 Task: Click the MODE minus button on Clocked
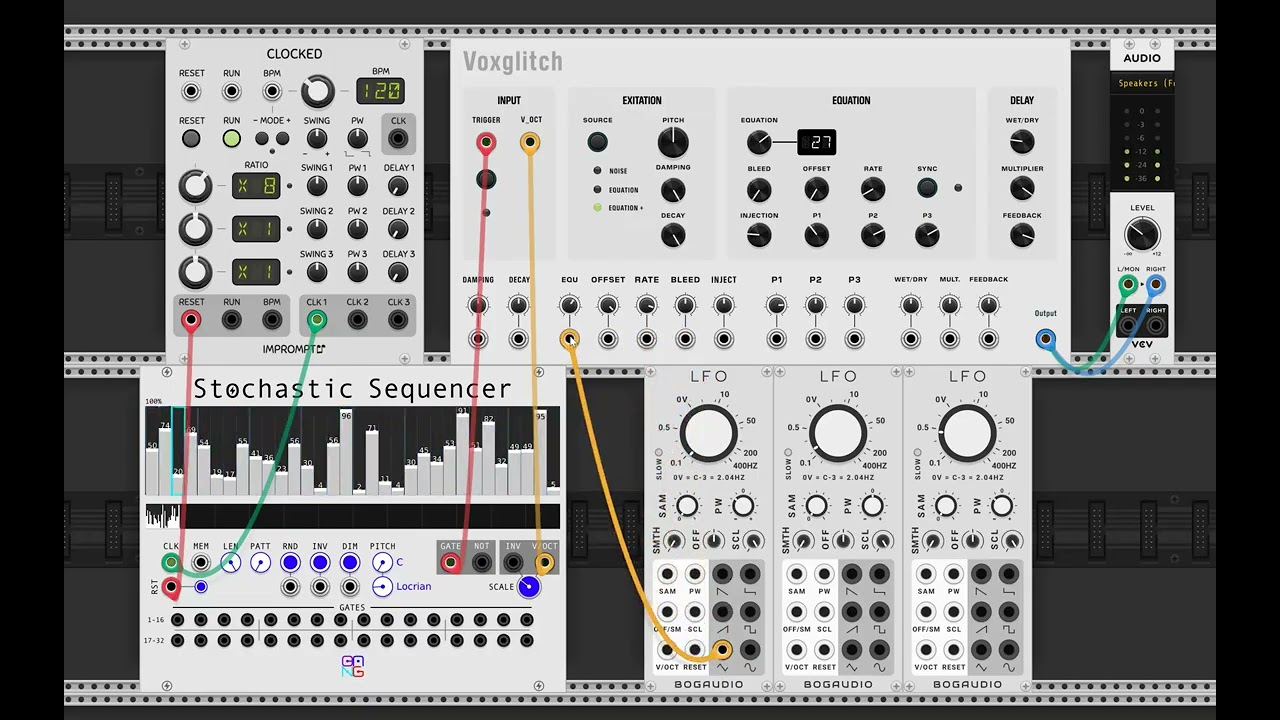pyautogui.click(x=262, y=139)
